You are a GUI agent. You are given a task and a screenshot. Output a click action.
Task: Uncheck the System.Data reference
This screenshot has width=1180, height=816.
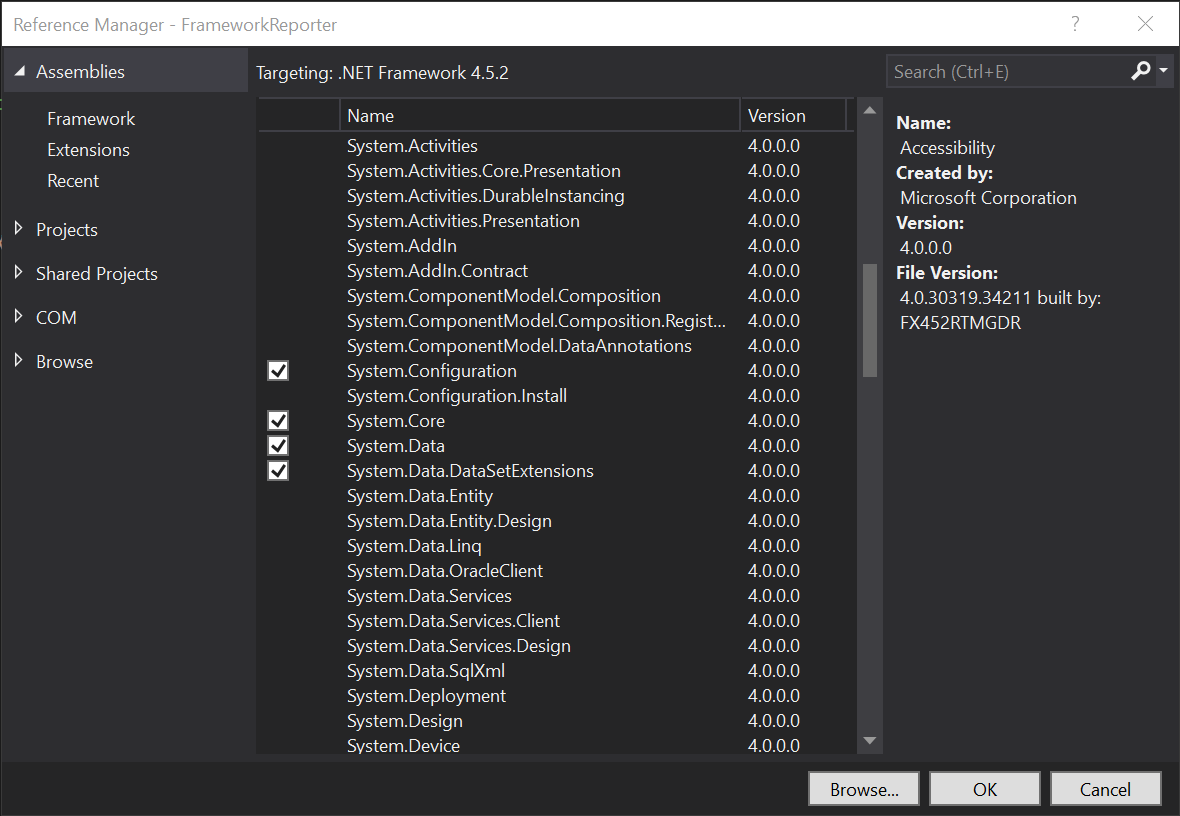click(x=278, y=445)
